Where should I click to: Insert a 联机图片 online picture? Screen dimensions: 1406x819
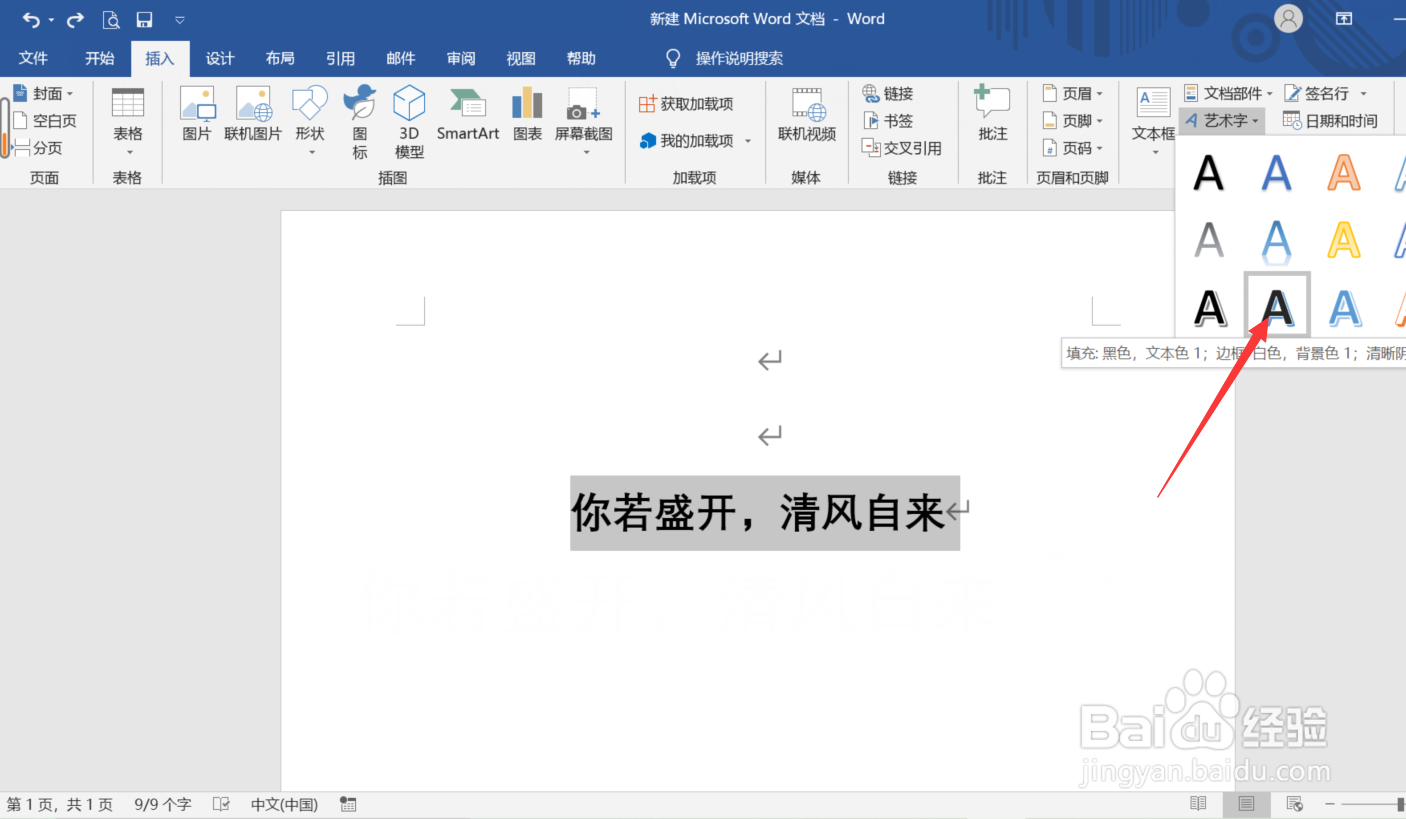[x=253, y=114]
